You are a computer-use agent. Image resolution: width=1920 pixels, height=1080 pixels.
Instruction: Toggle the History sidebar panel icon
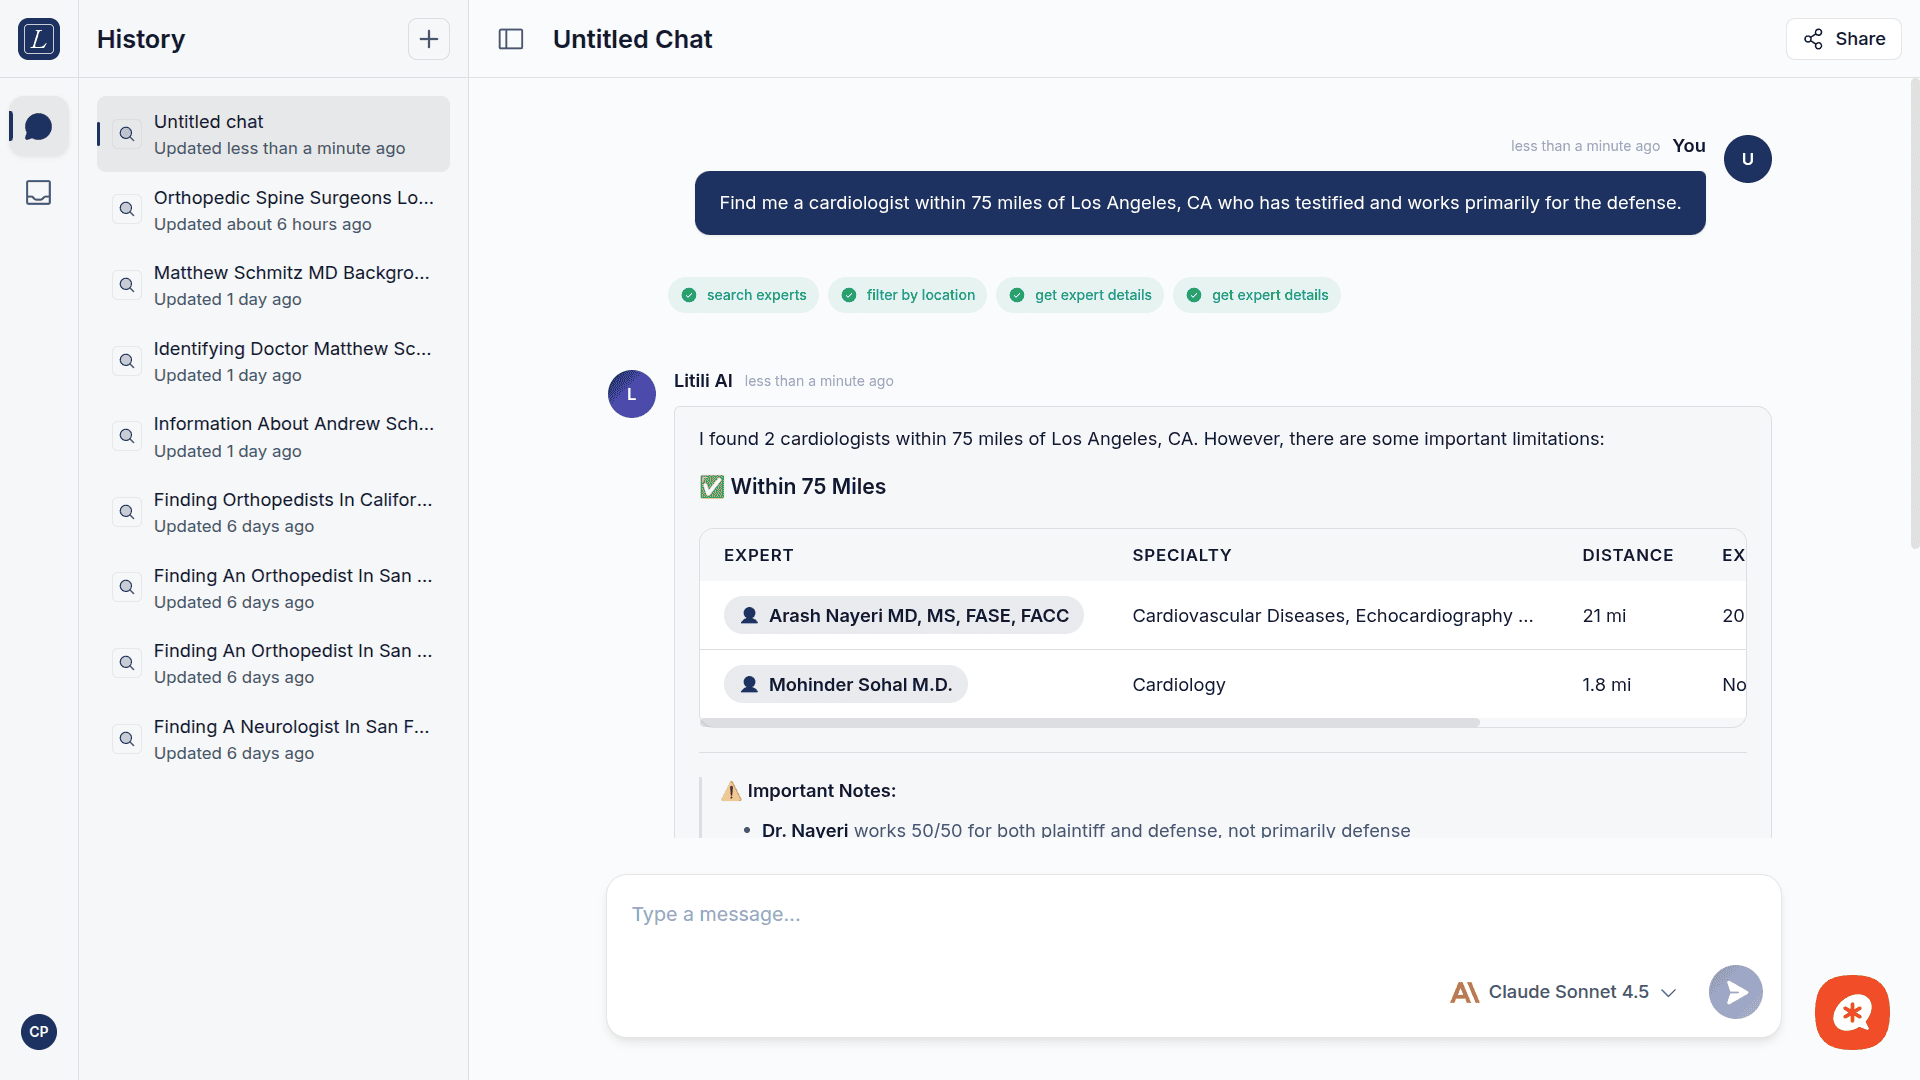pos(511,39)
